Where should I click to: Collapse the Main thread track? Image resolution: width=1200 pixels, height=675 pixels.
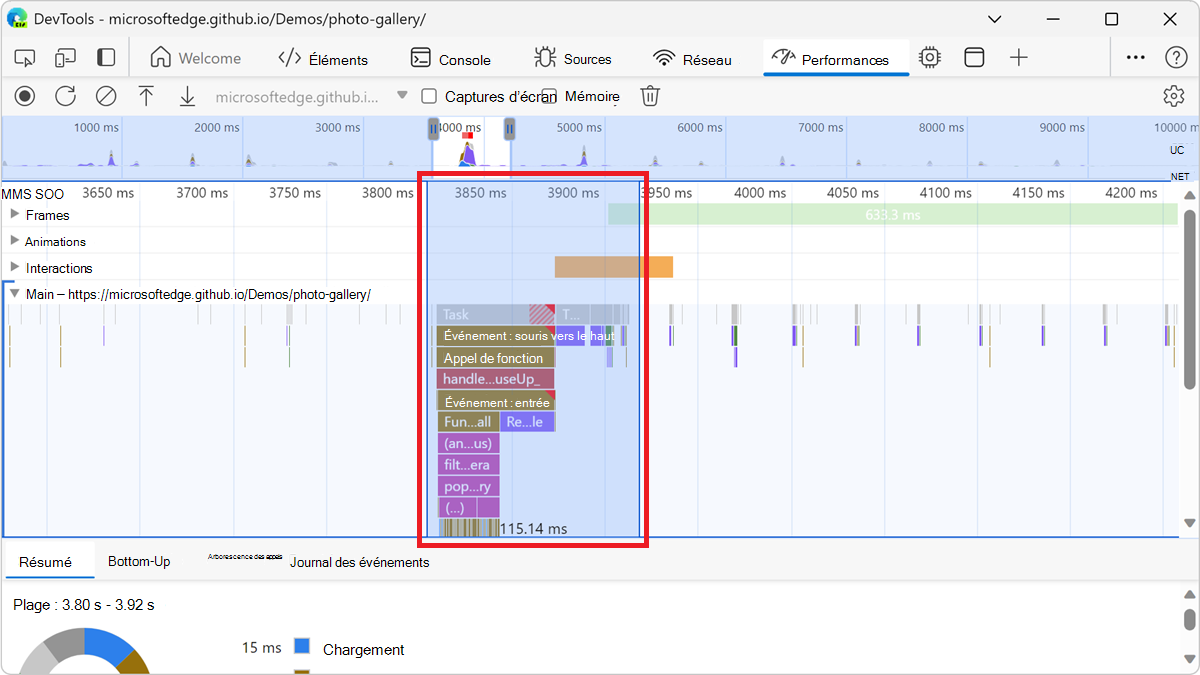pyautogui.click(x=15, y=294)
